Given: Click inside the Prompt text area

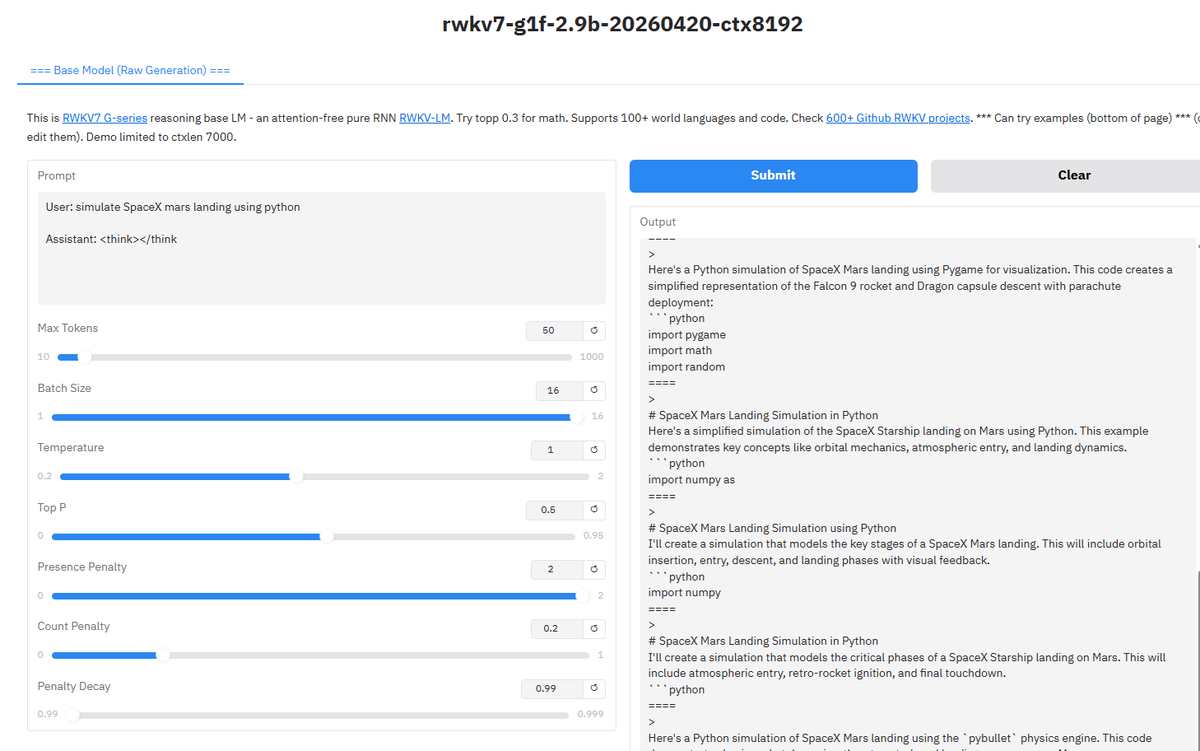Looking at the screenshot, I should pyautogui.click(x=322, y=248).
